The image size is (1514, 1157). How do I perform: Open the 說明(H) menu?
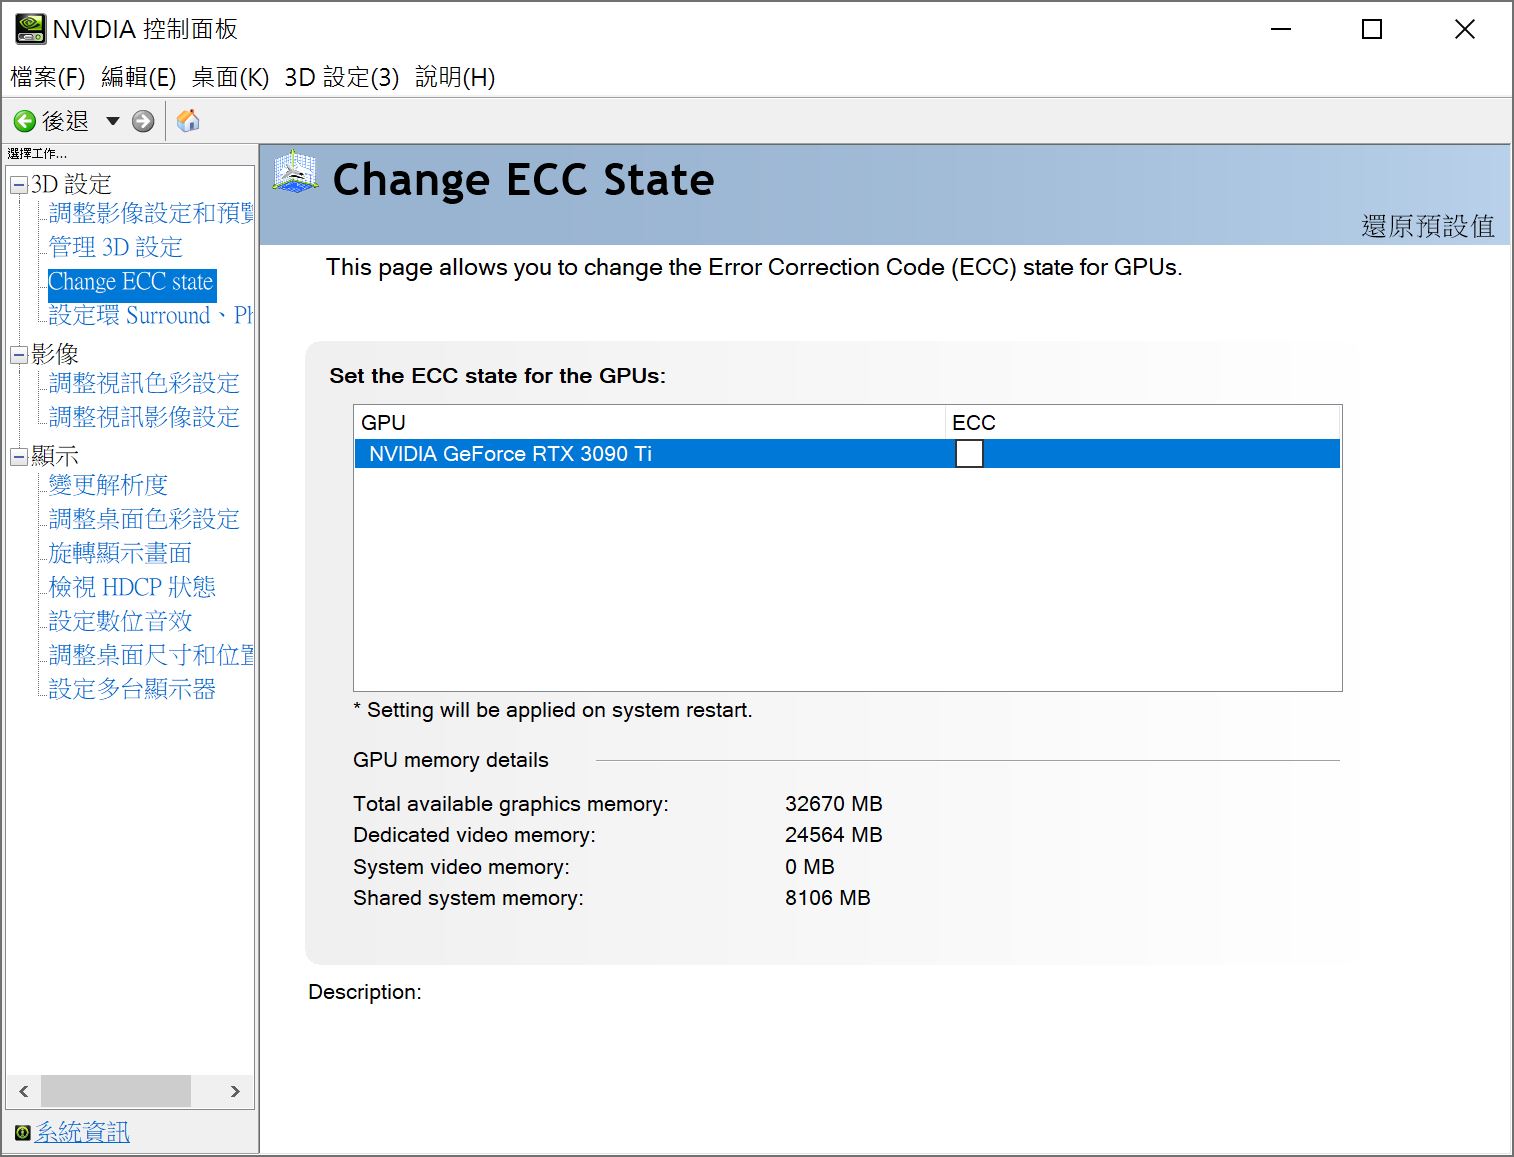tap(455, 77)
